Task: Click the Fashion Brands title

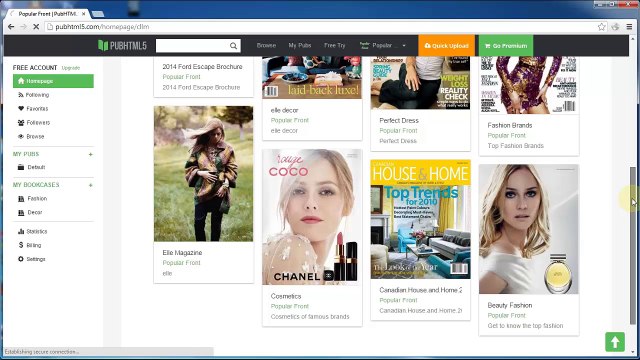Action: (509, 125)
